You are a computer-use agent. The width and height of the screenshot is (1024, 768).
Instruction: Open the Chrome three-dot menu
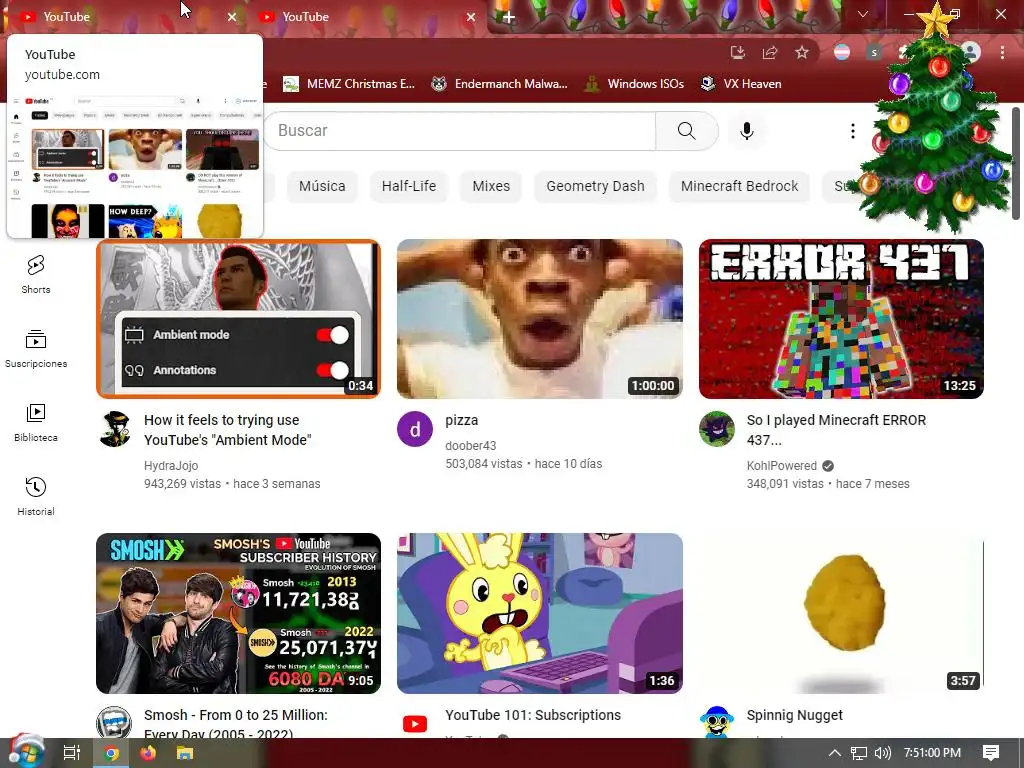(1002, 52)
